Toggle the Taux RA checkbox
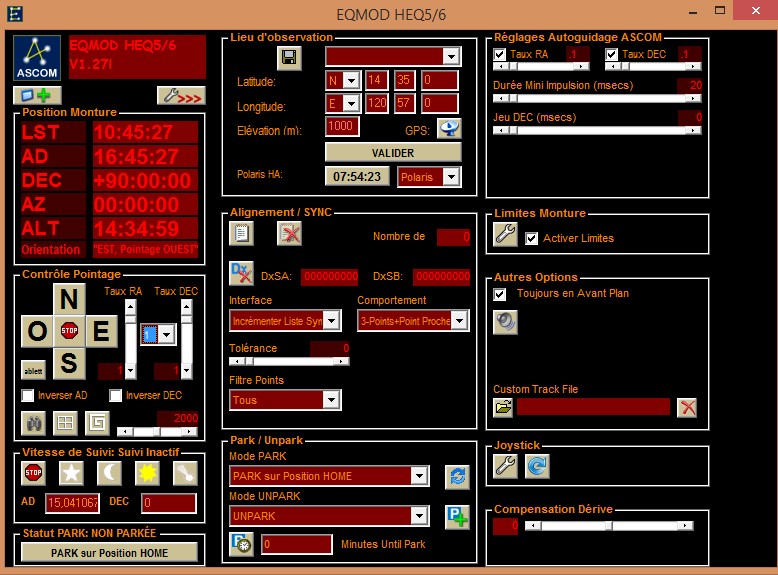The height and width of the screenshot is (575, 778). click(500, 54)
